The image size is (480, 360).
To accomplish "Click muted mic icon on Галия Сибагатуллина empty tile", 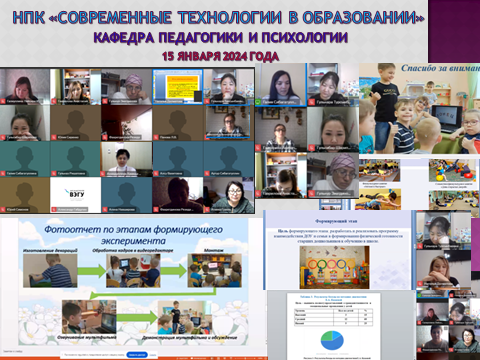I will 3,173.
